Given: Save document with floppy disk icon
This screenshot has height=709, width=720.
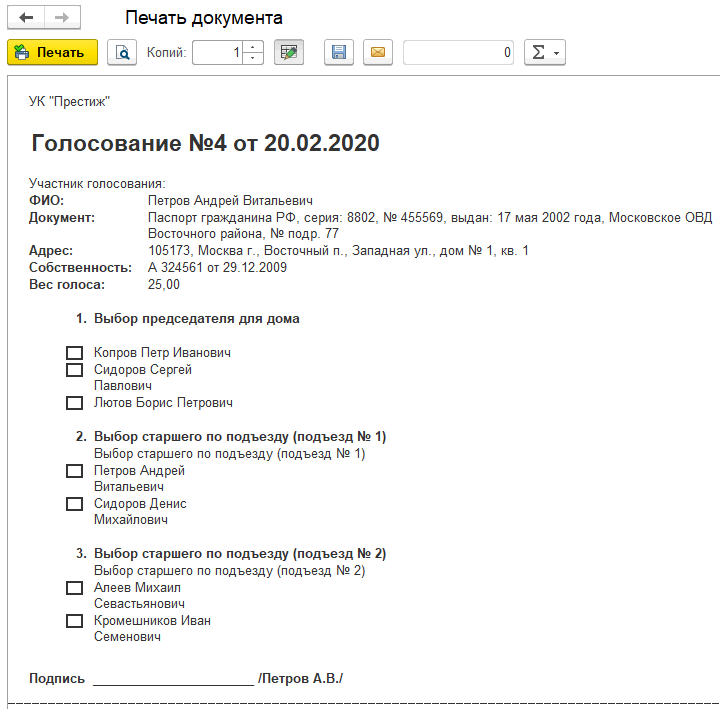Looking at the screenshot, I should pyautogui.click(x=339, y=52).
